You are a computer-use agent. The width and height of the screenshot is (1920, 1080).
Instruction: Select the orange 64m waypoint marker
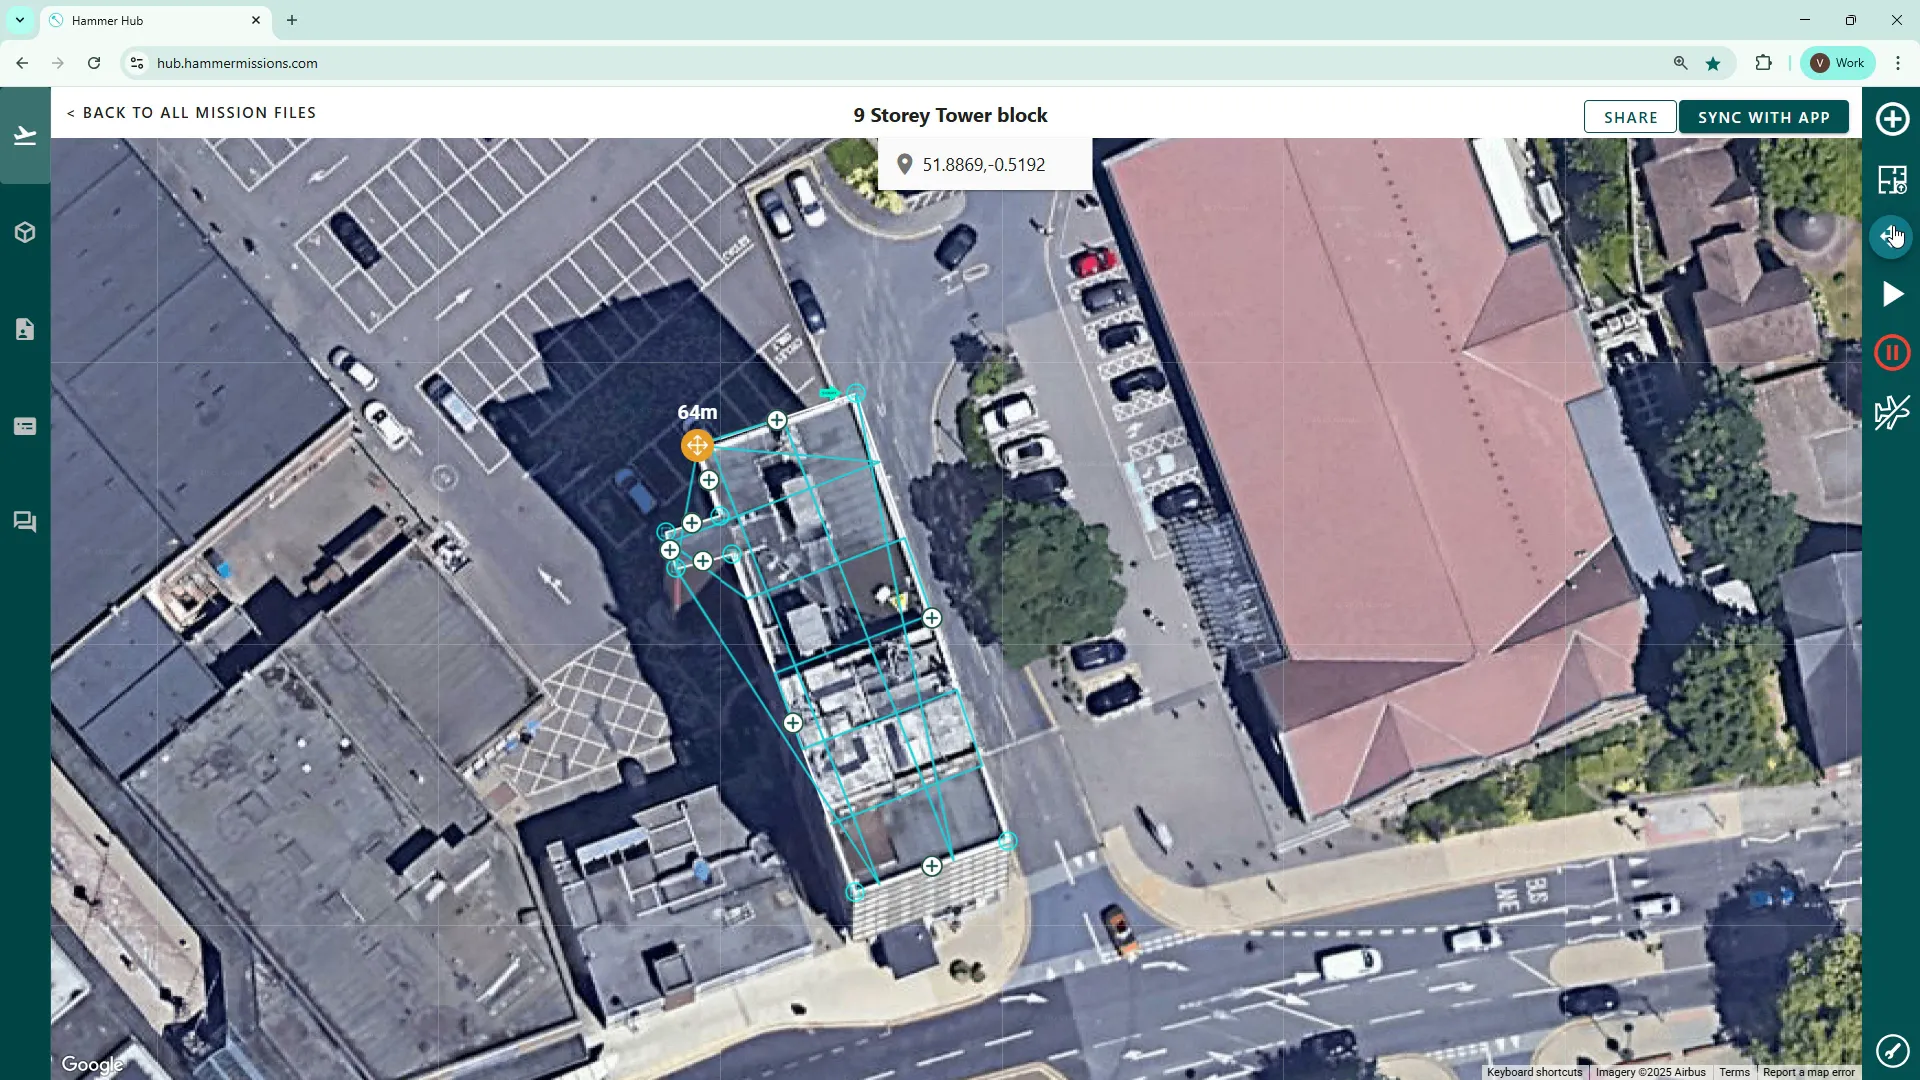697,445
